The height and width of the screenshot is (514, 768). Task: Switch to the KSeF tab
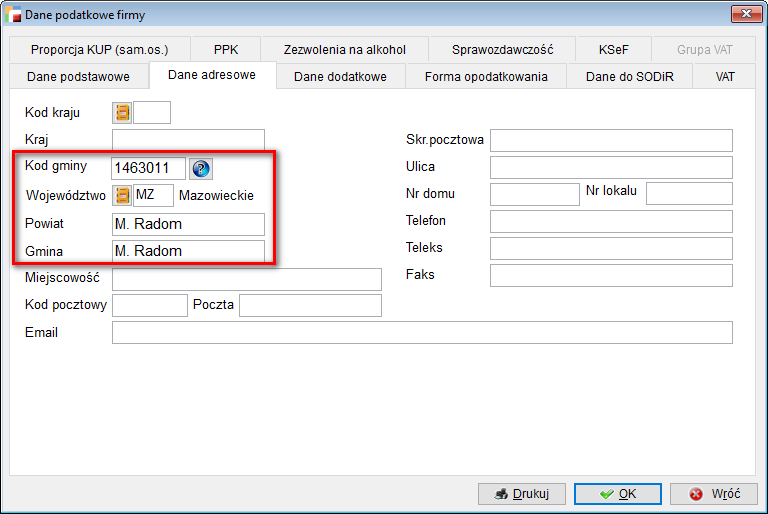[x=614, y=50]
